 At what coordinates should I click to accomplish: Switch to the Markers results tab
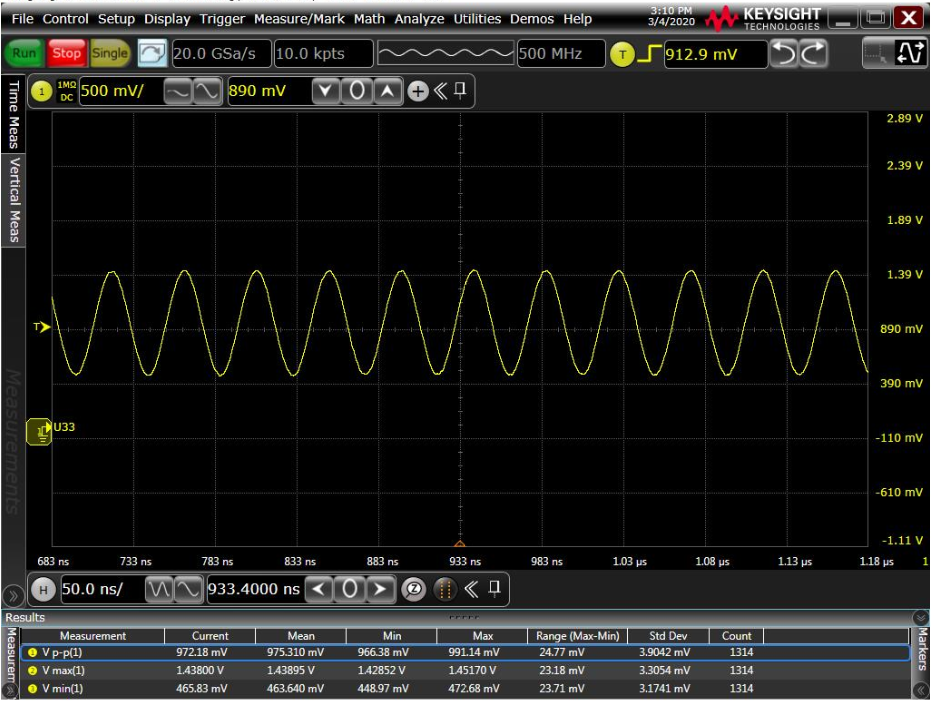[921, 649]
